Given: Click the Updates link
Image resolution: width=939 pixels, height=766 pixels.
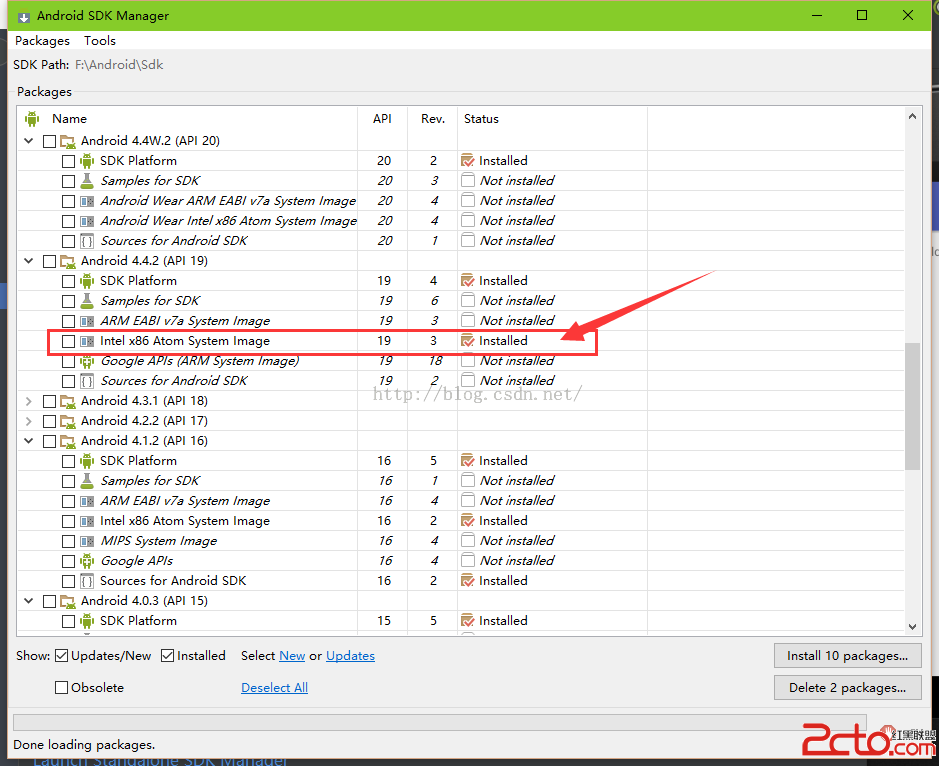Looking at the screenshot, I should 350,656.
